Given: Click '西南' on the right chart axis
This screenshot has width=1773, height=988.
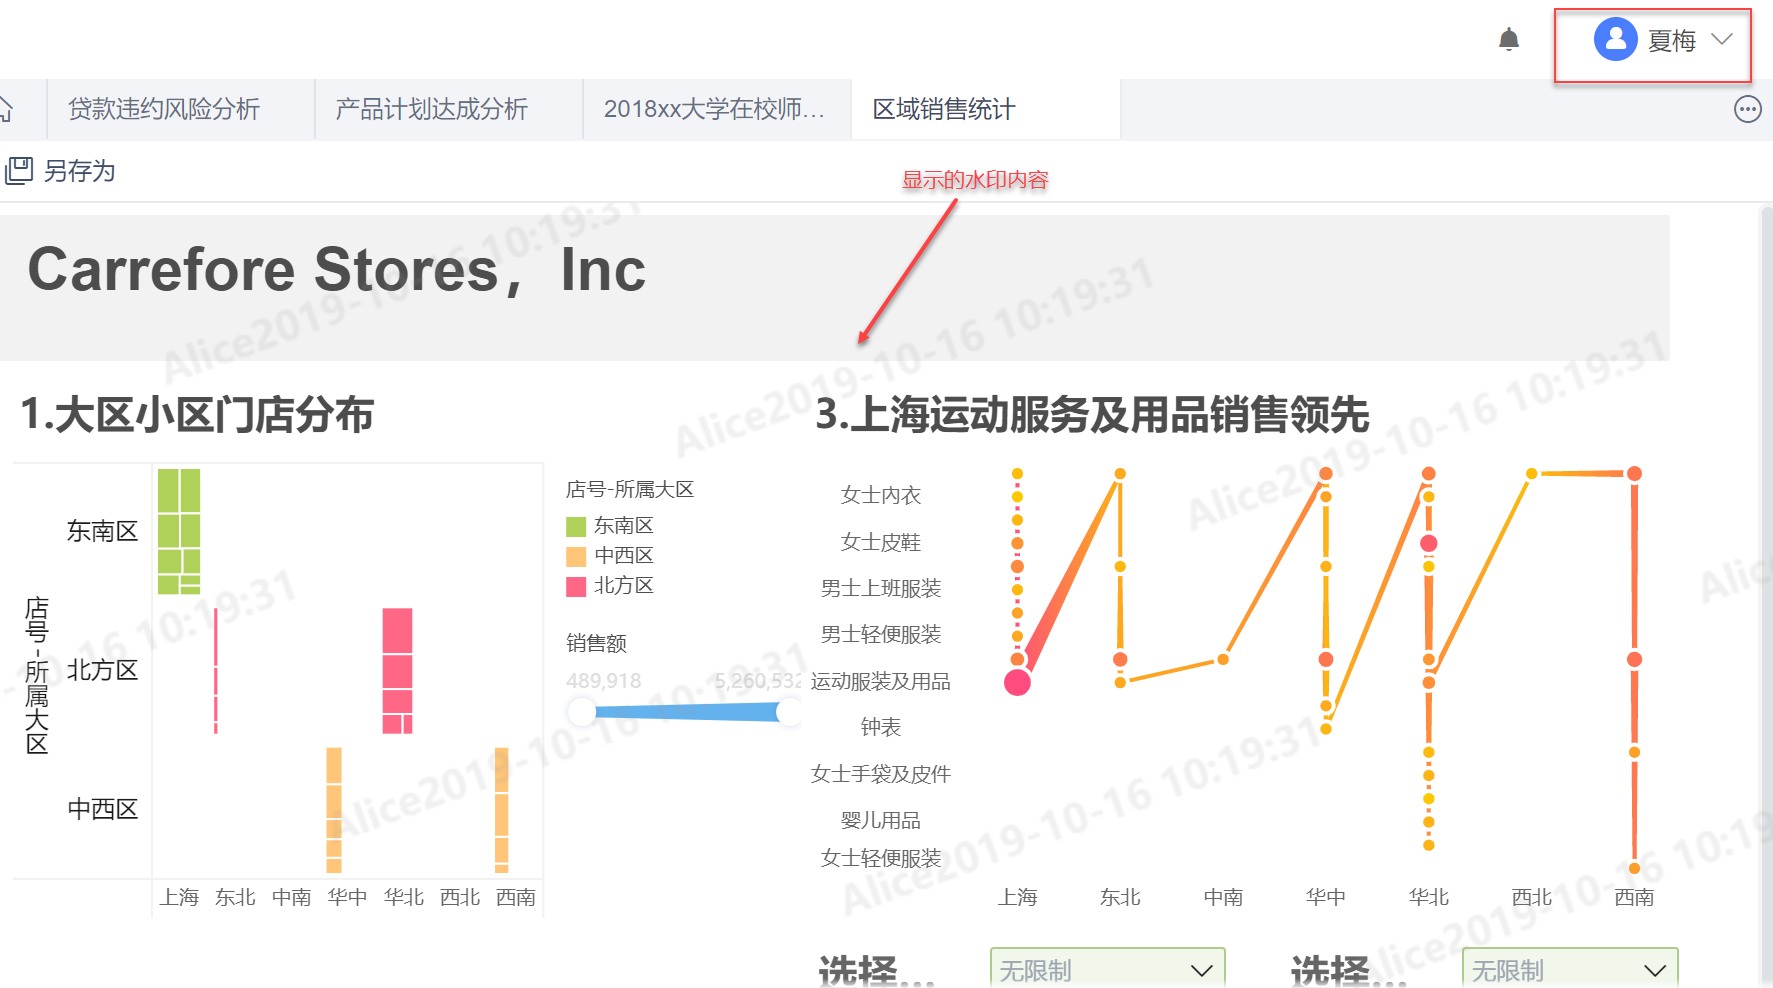Looking at the screenshot, I should point(1634,897).
